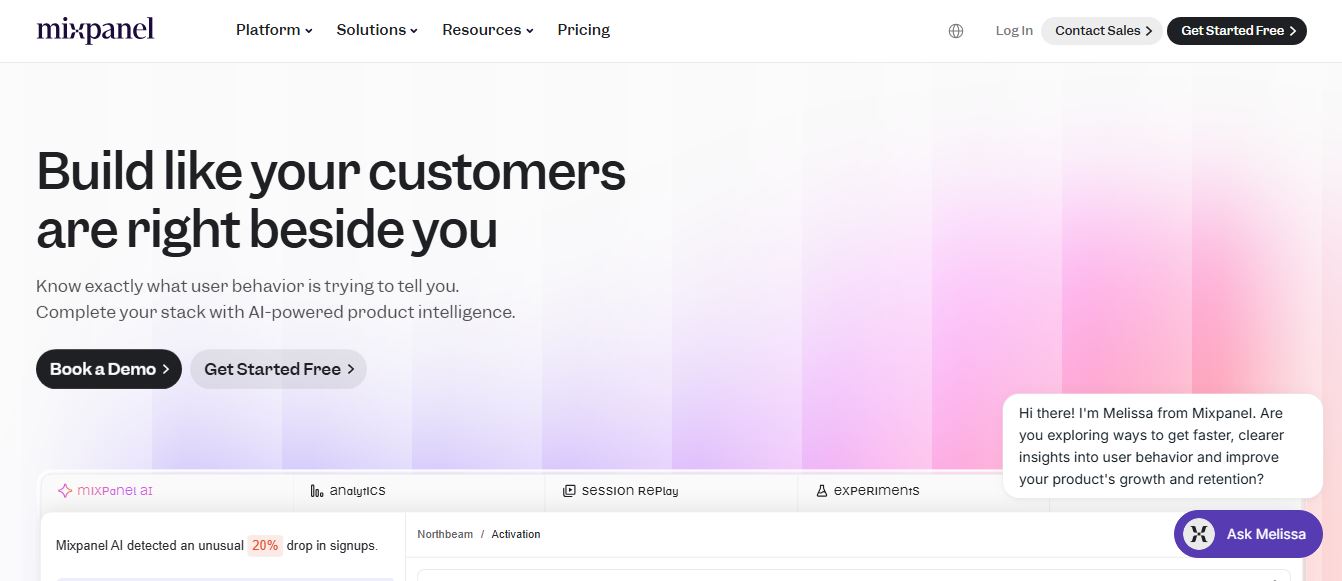The width and height of the screenshot is (1342, 581).
Task: Click the Contact Sales button
Action: click(x=1102, y=31)
